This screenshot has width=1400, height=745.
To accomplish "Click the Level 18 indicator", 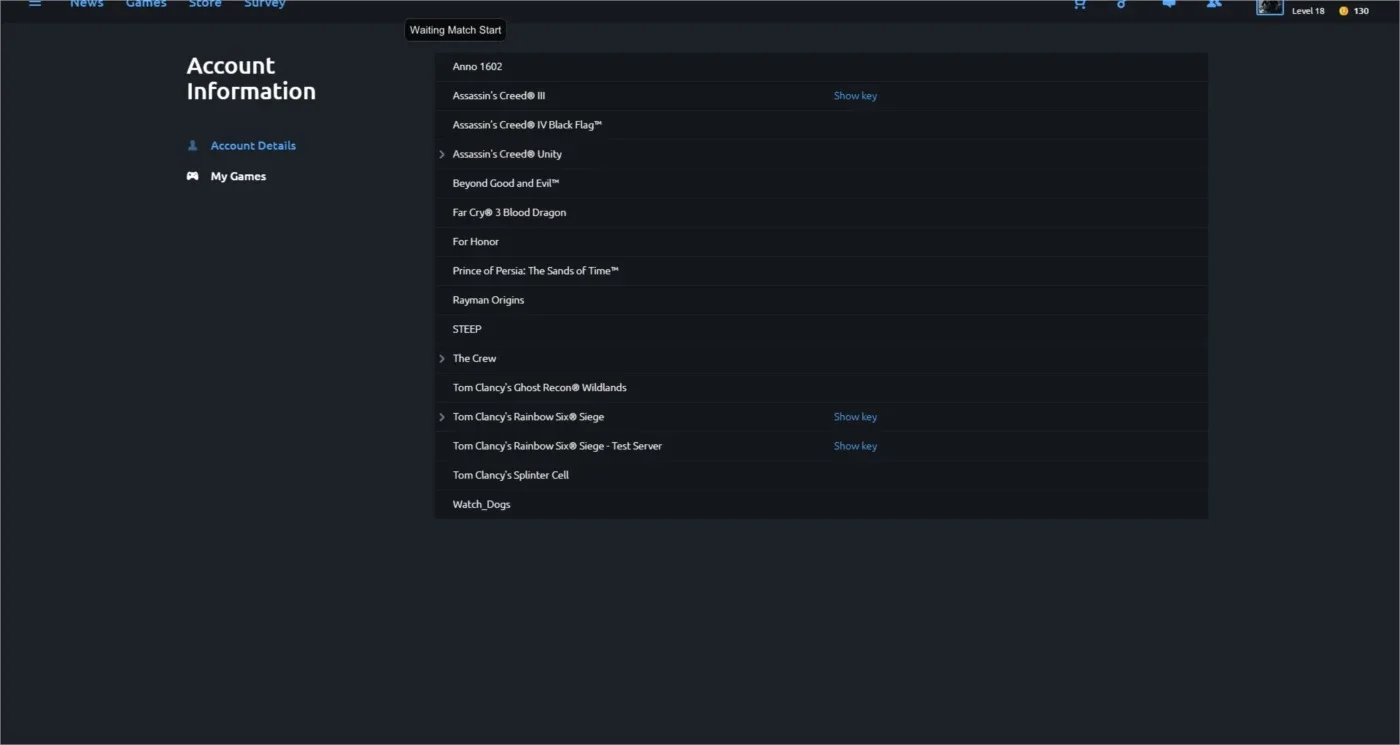I will coord(1308,11).
